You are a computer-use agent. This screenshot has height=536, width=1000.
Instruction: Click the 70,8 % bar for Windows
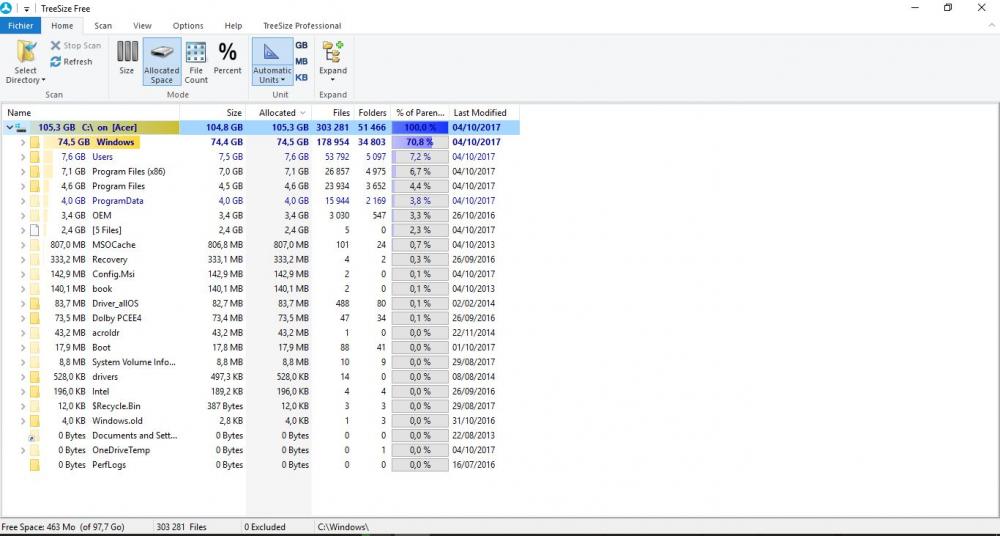click(419, 143)
